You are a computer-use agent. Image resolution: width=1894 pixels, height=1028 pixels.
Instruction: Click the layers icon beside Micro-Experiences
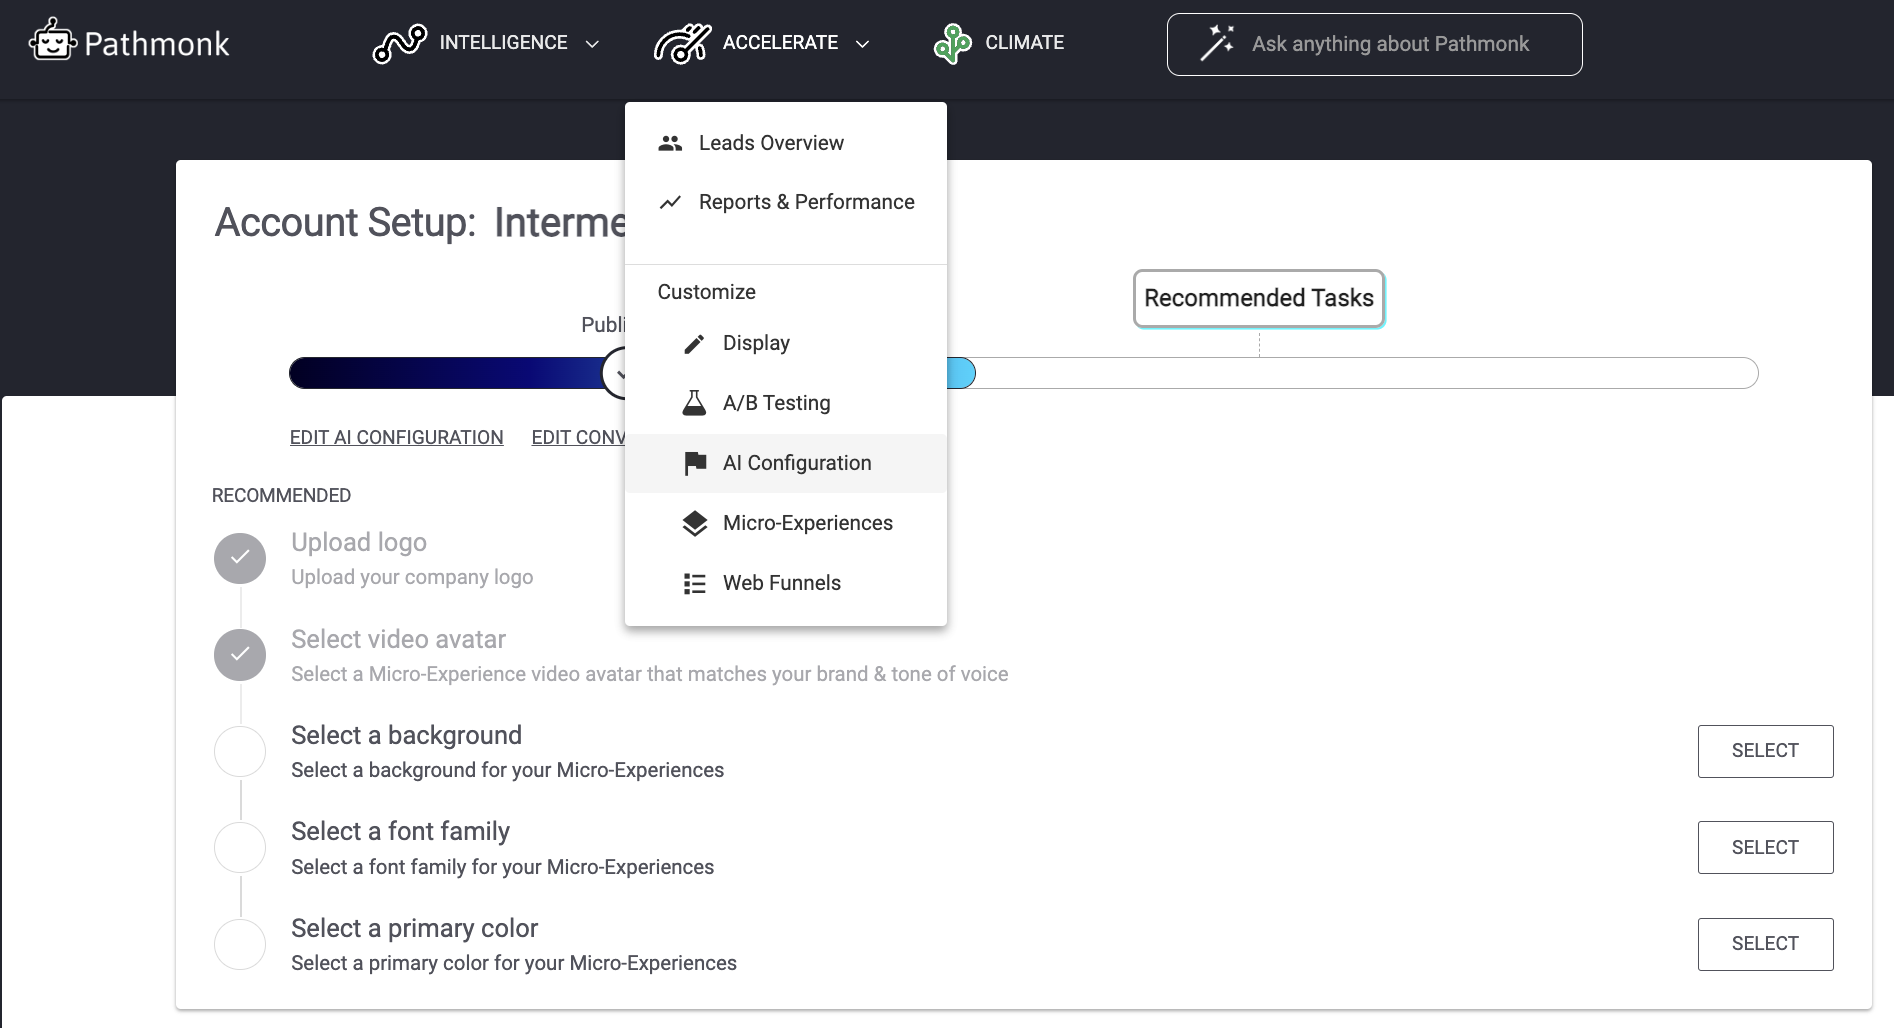694,523
